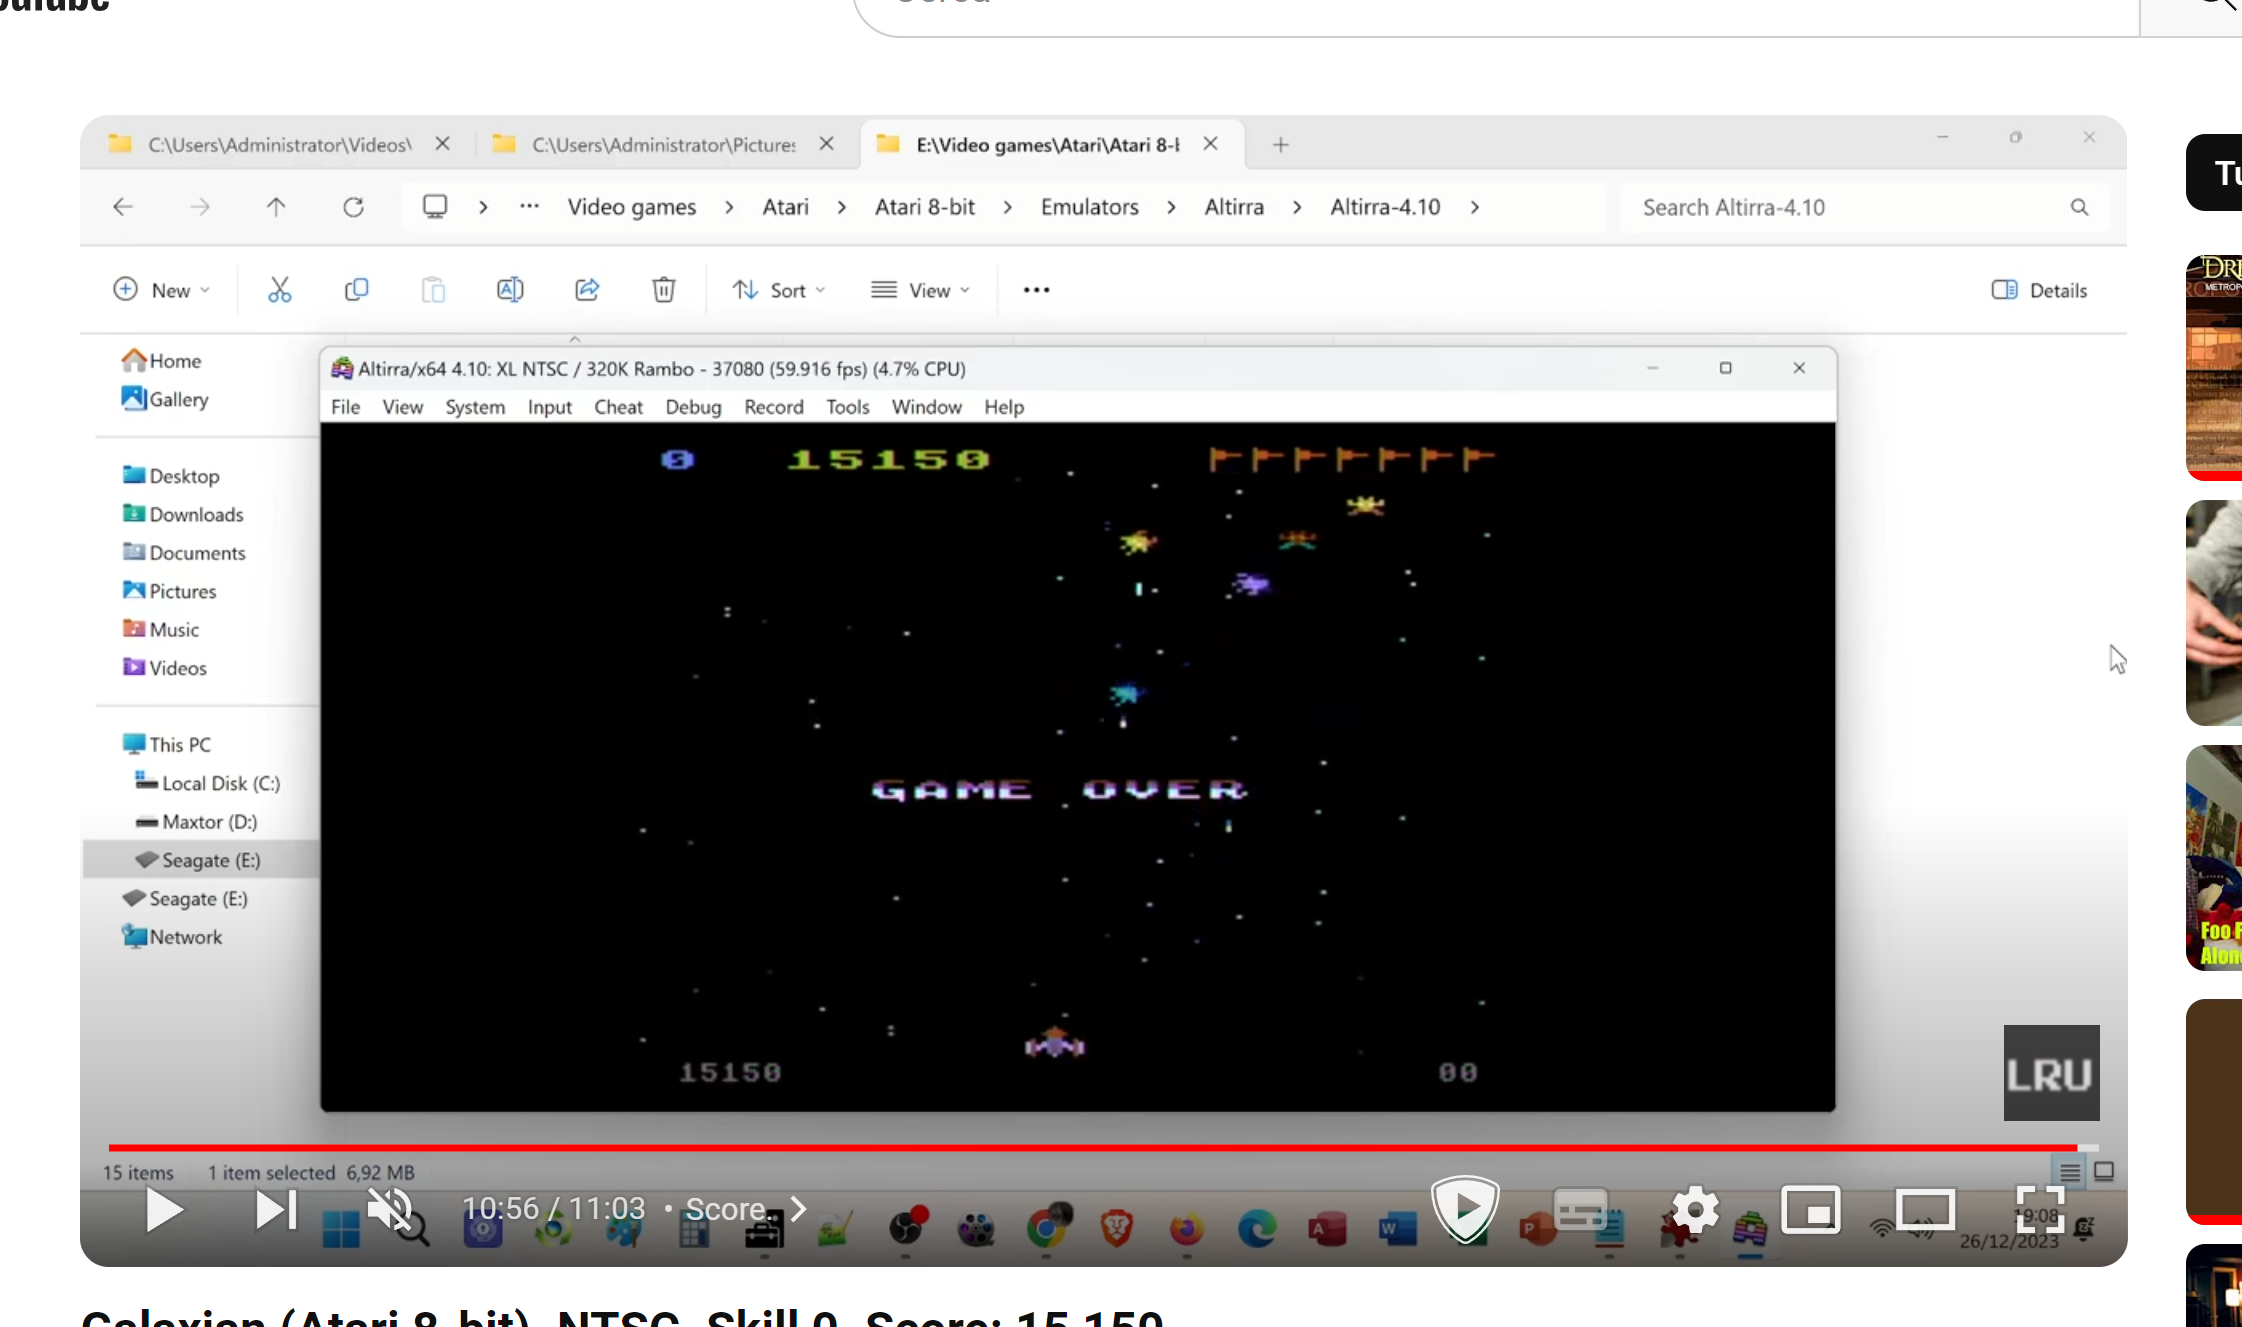Image resolution: width=2242 pixels, height=1327 pixels.
Task: Switch to the miniplayer
Action: point(1811,1210)
